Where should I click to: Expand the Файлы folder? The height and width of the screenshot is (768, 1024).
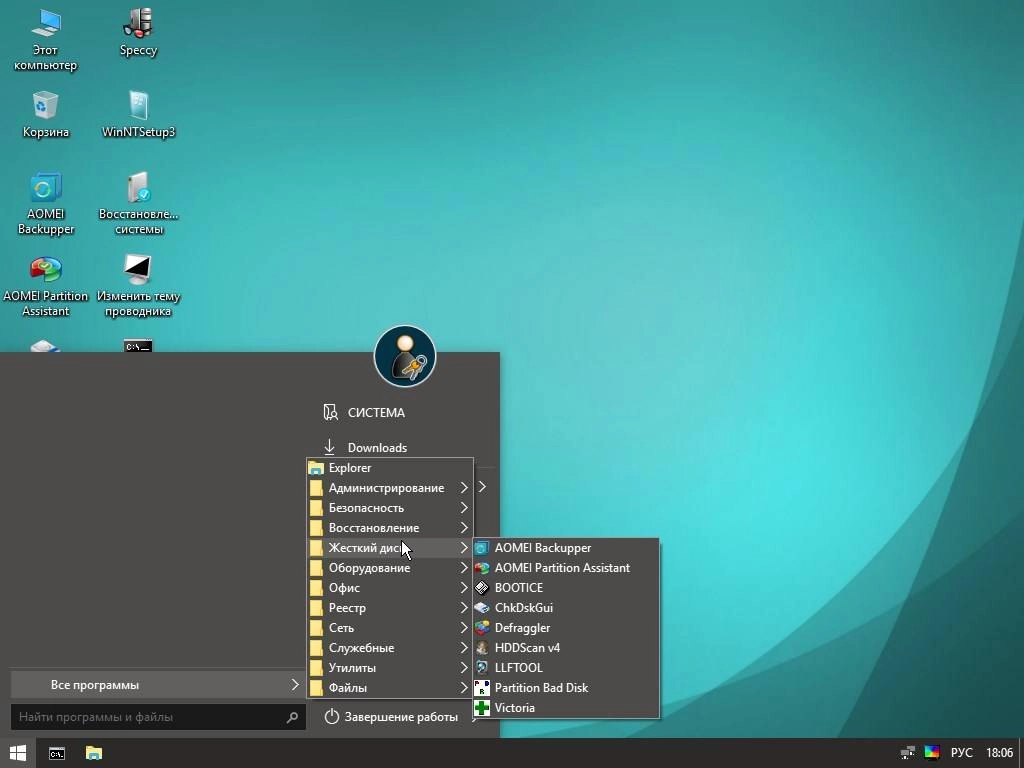[x=390, y=688]
